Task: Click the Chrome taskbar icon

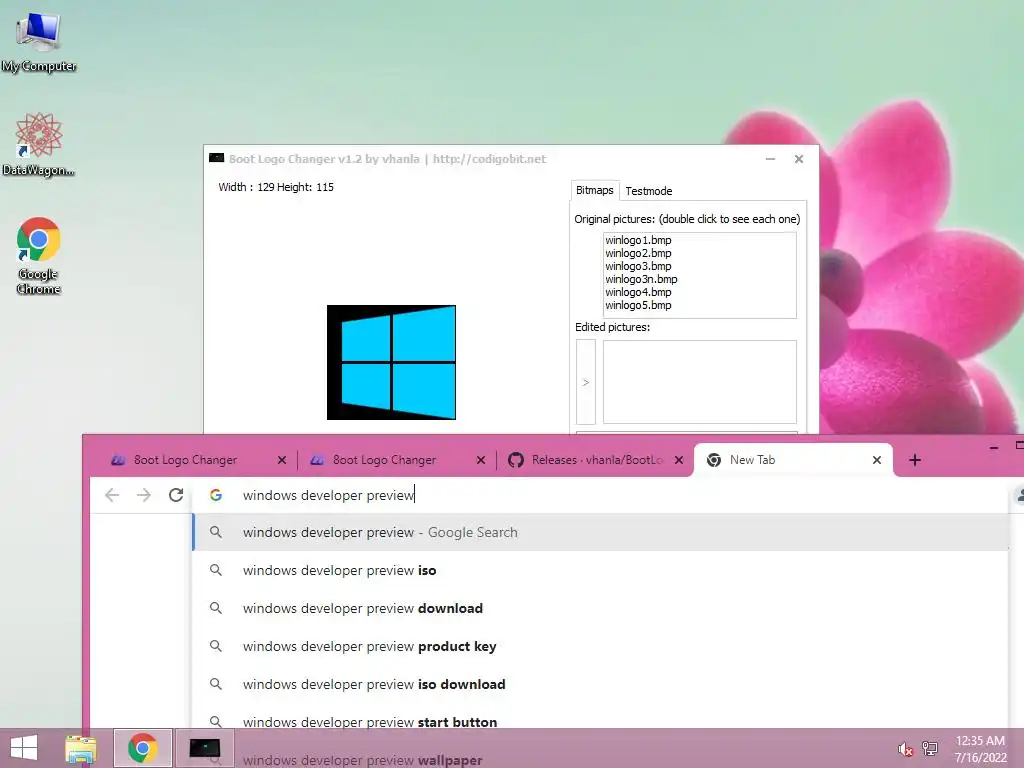Action: 142,748
